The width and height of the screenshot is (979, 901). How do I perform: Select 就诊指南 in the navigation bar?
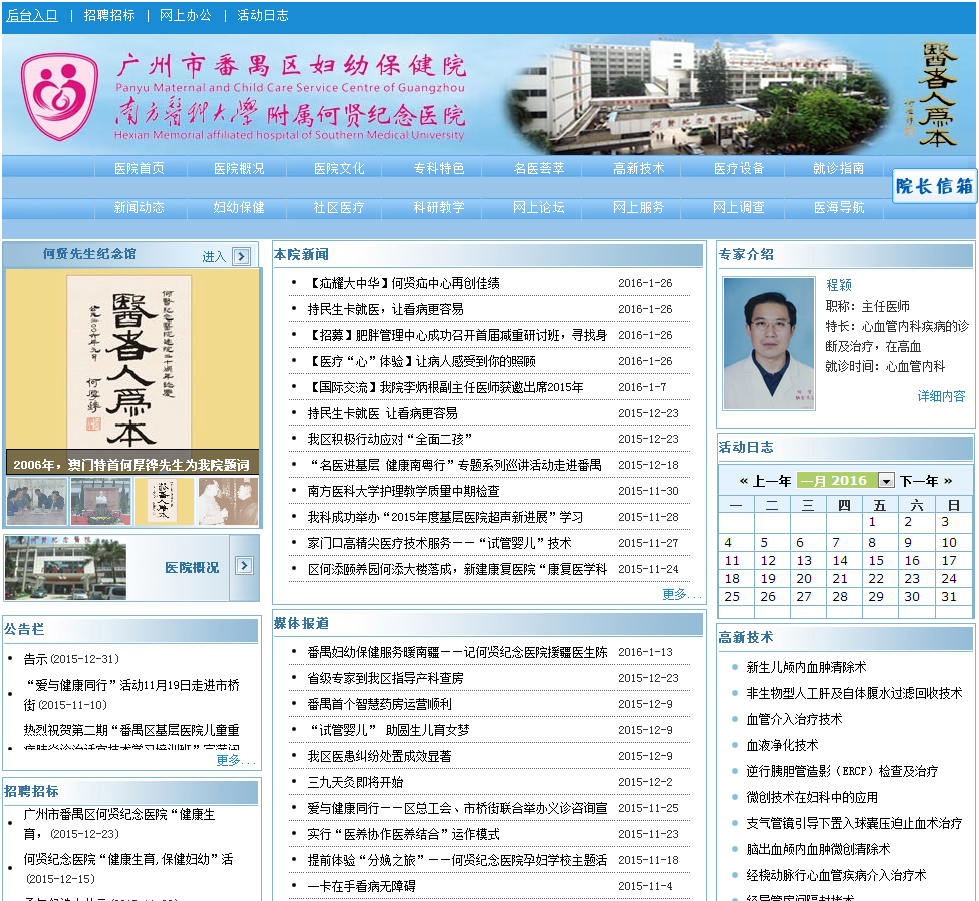coord(839,168)
